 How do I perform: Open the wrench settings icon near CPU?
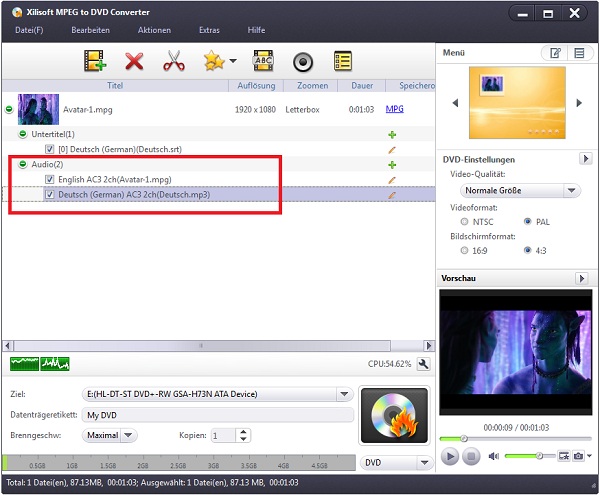tap(423, 364)
